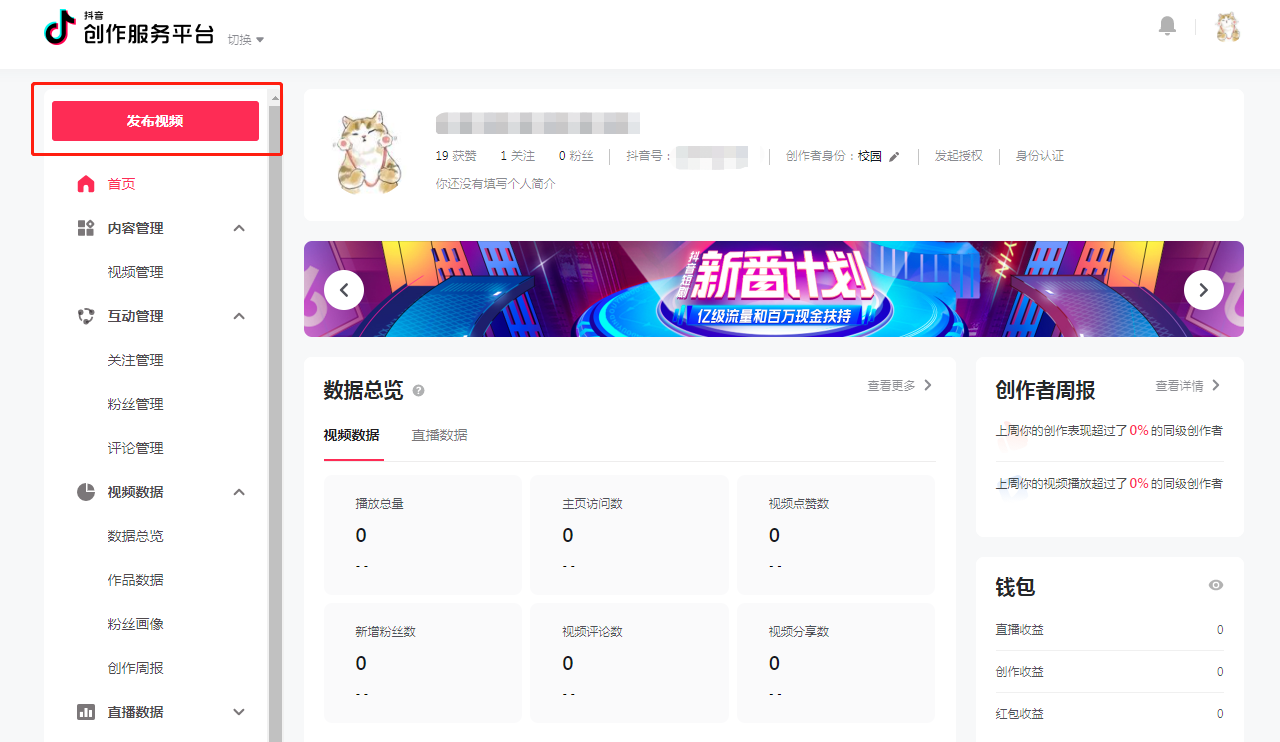Go to 首页 in the sidebar
The height and width of the screenshot is (742, 1280).
[121, 184]
